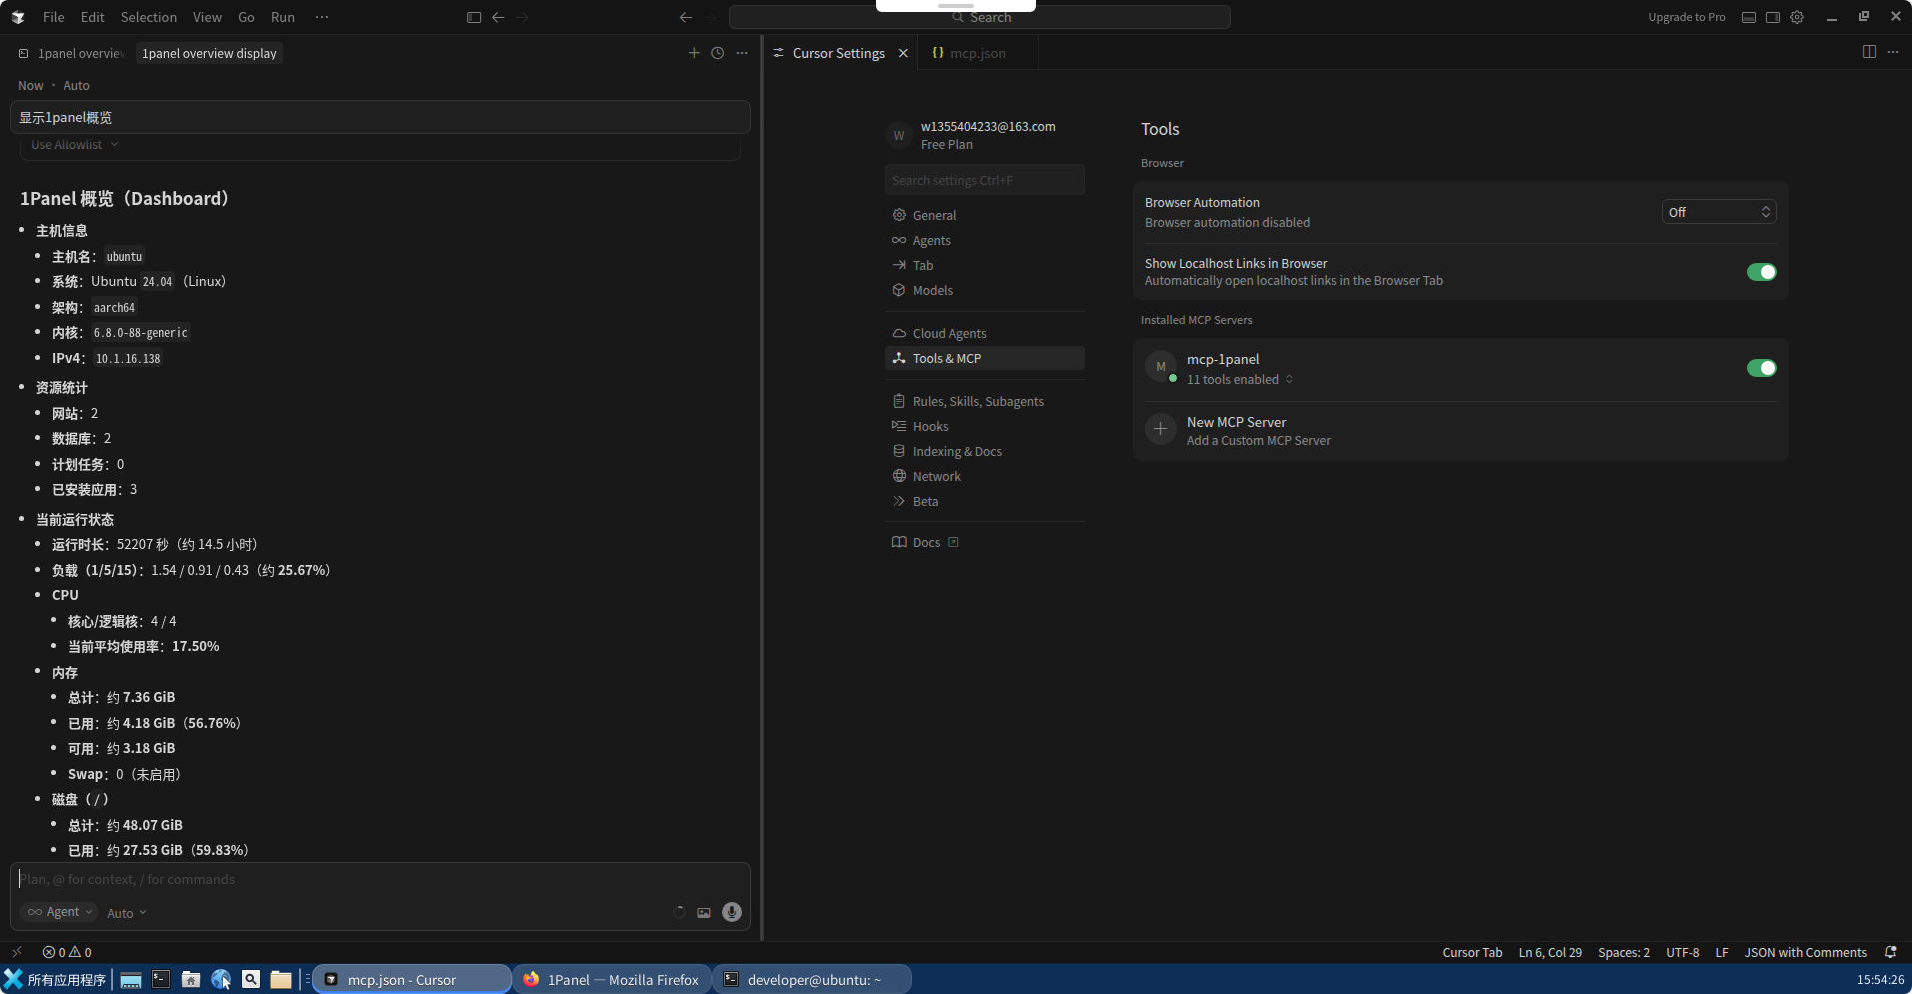Open the Cursor app logo menu
This screenshot has width=1912, height=994.
(x=18, y=17)
